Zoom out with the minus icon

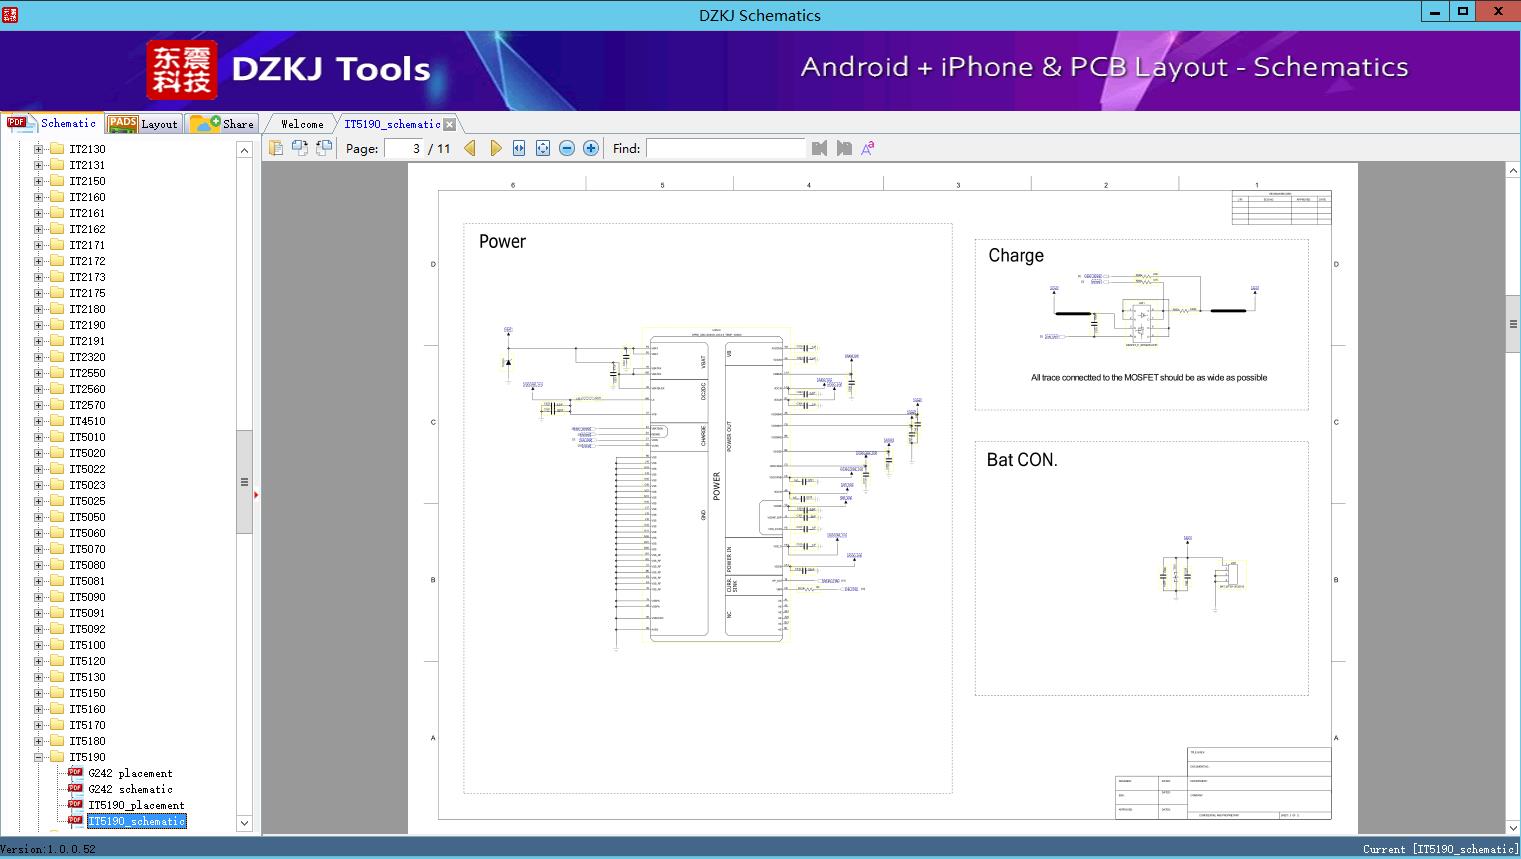click(567, 148)
